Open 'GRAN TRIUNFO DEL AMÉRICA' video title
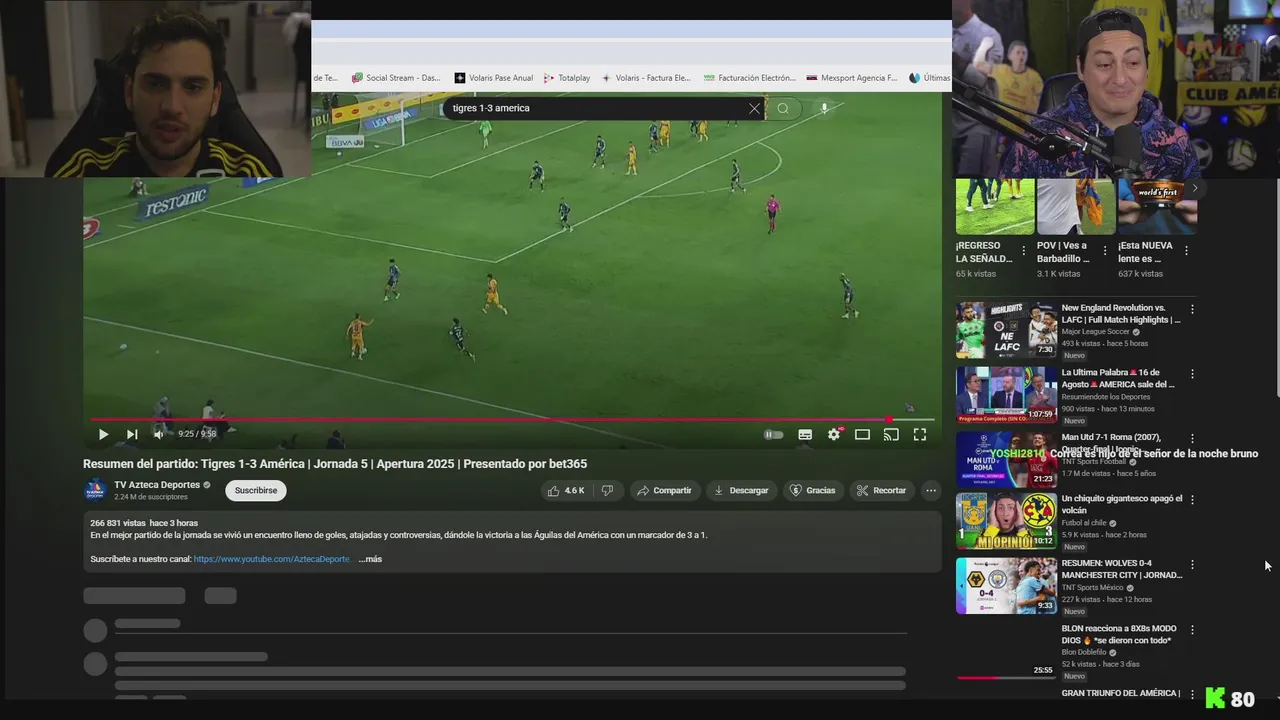The image size is (1280, 720). pyautogui.click(x=1121, y=693)
